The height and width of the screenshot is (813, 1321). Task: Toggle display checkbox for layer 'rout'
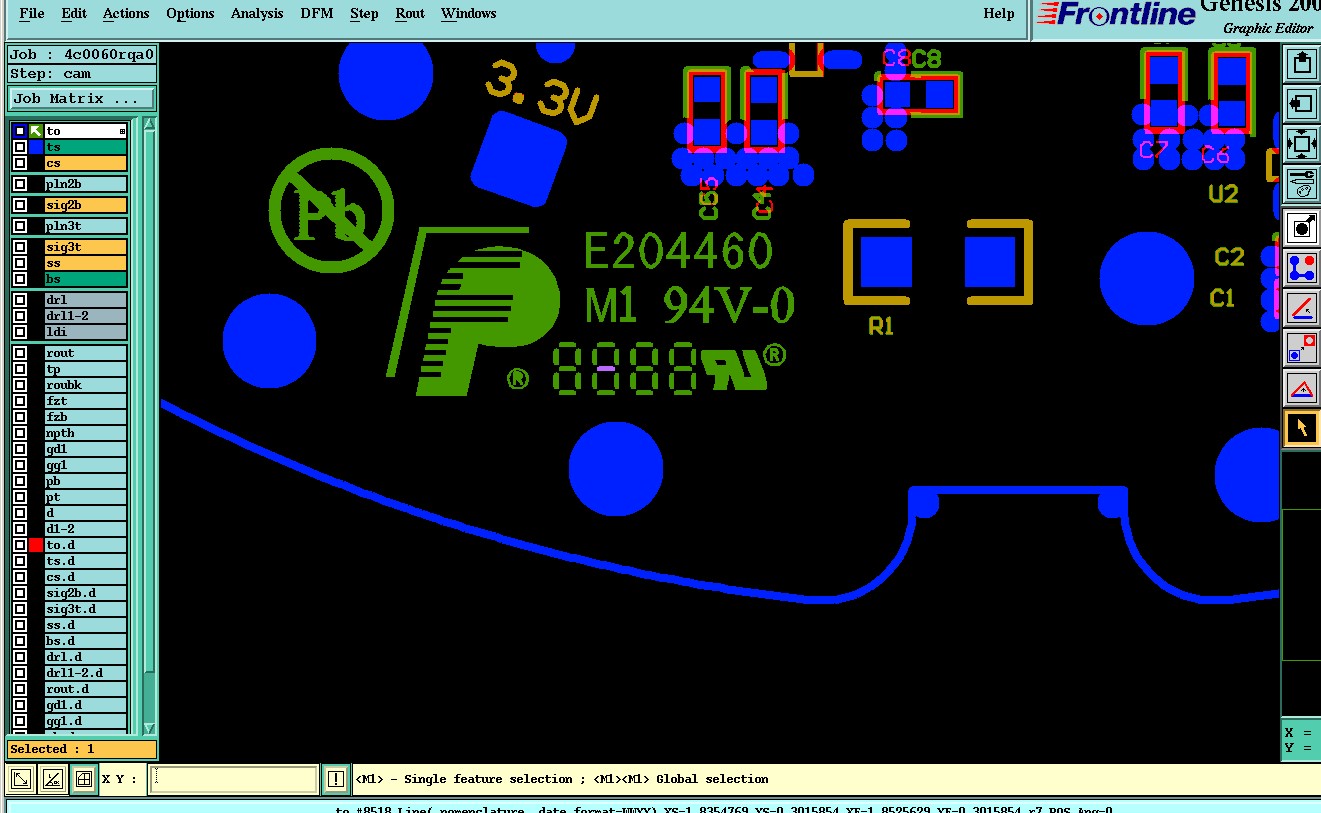point(19,353)
